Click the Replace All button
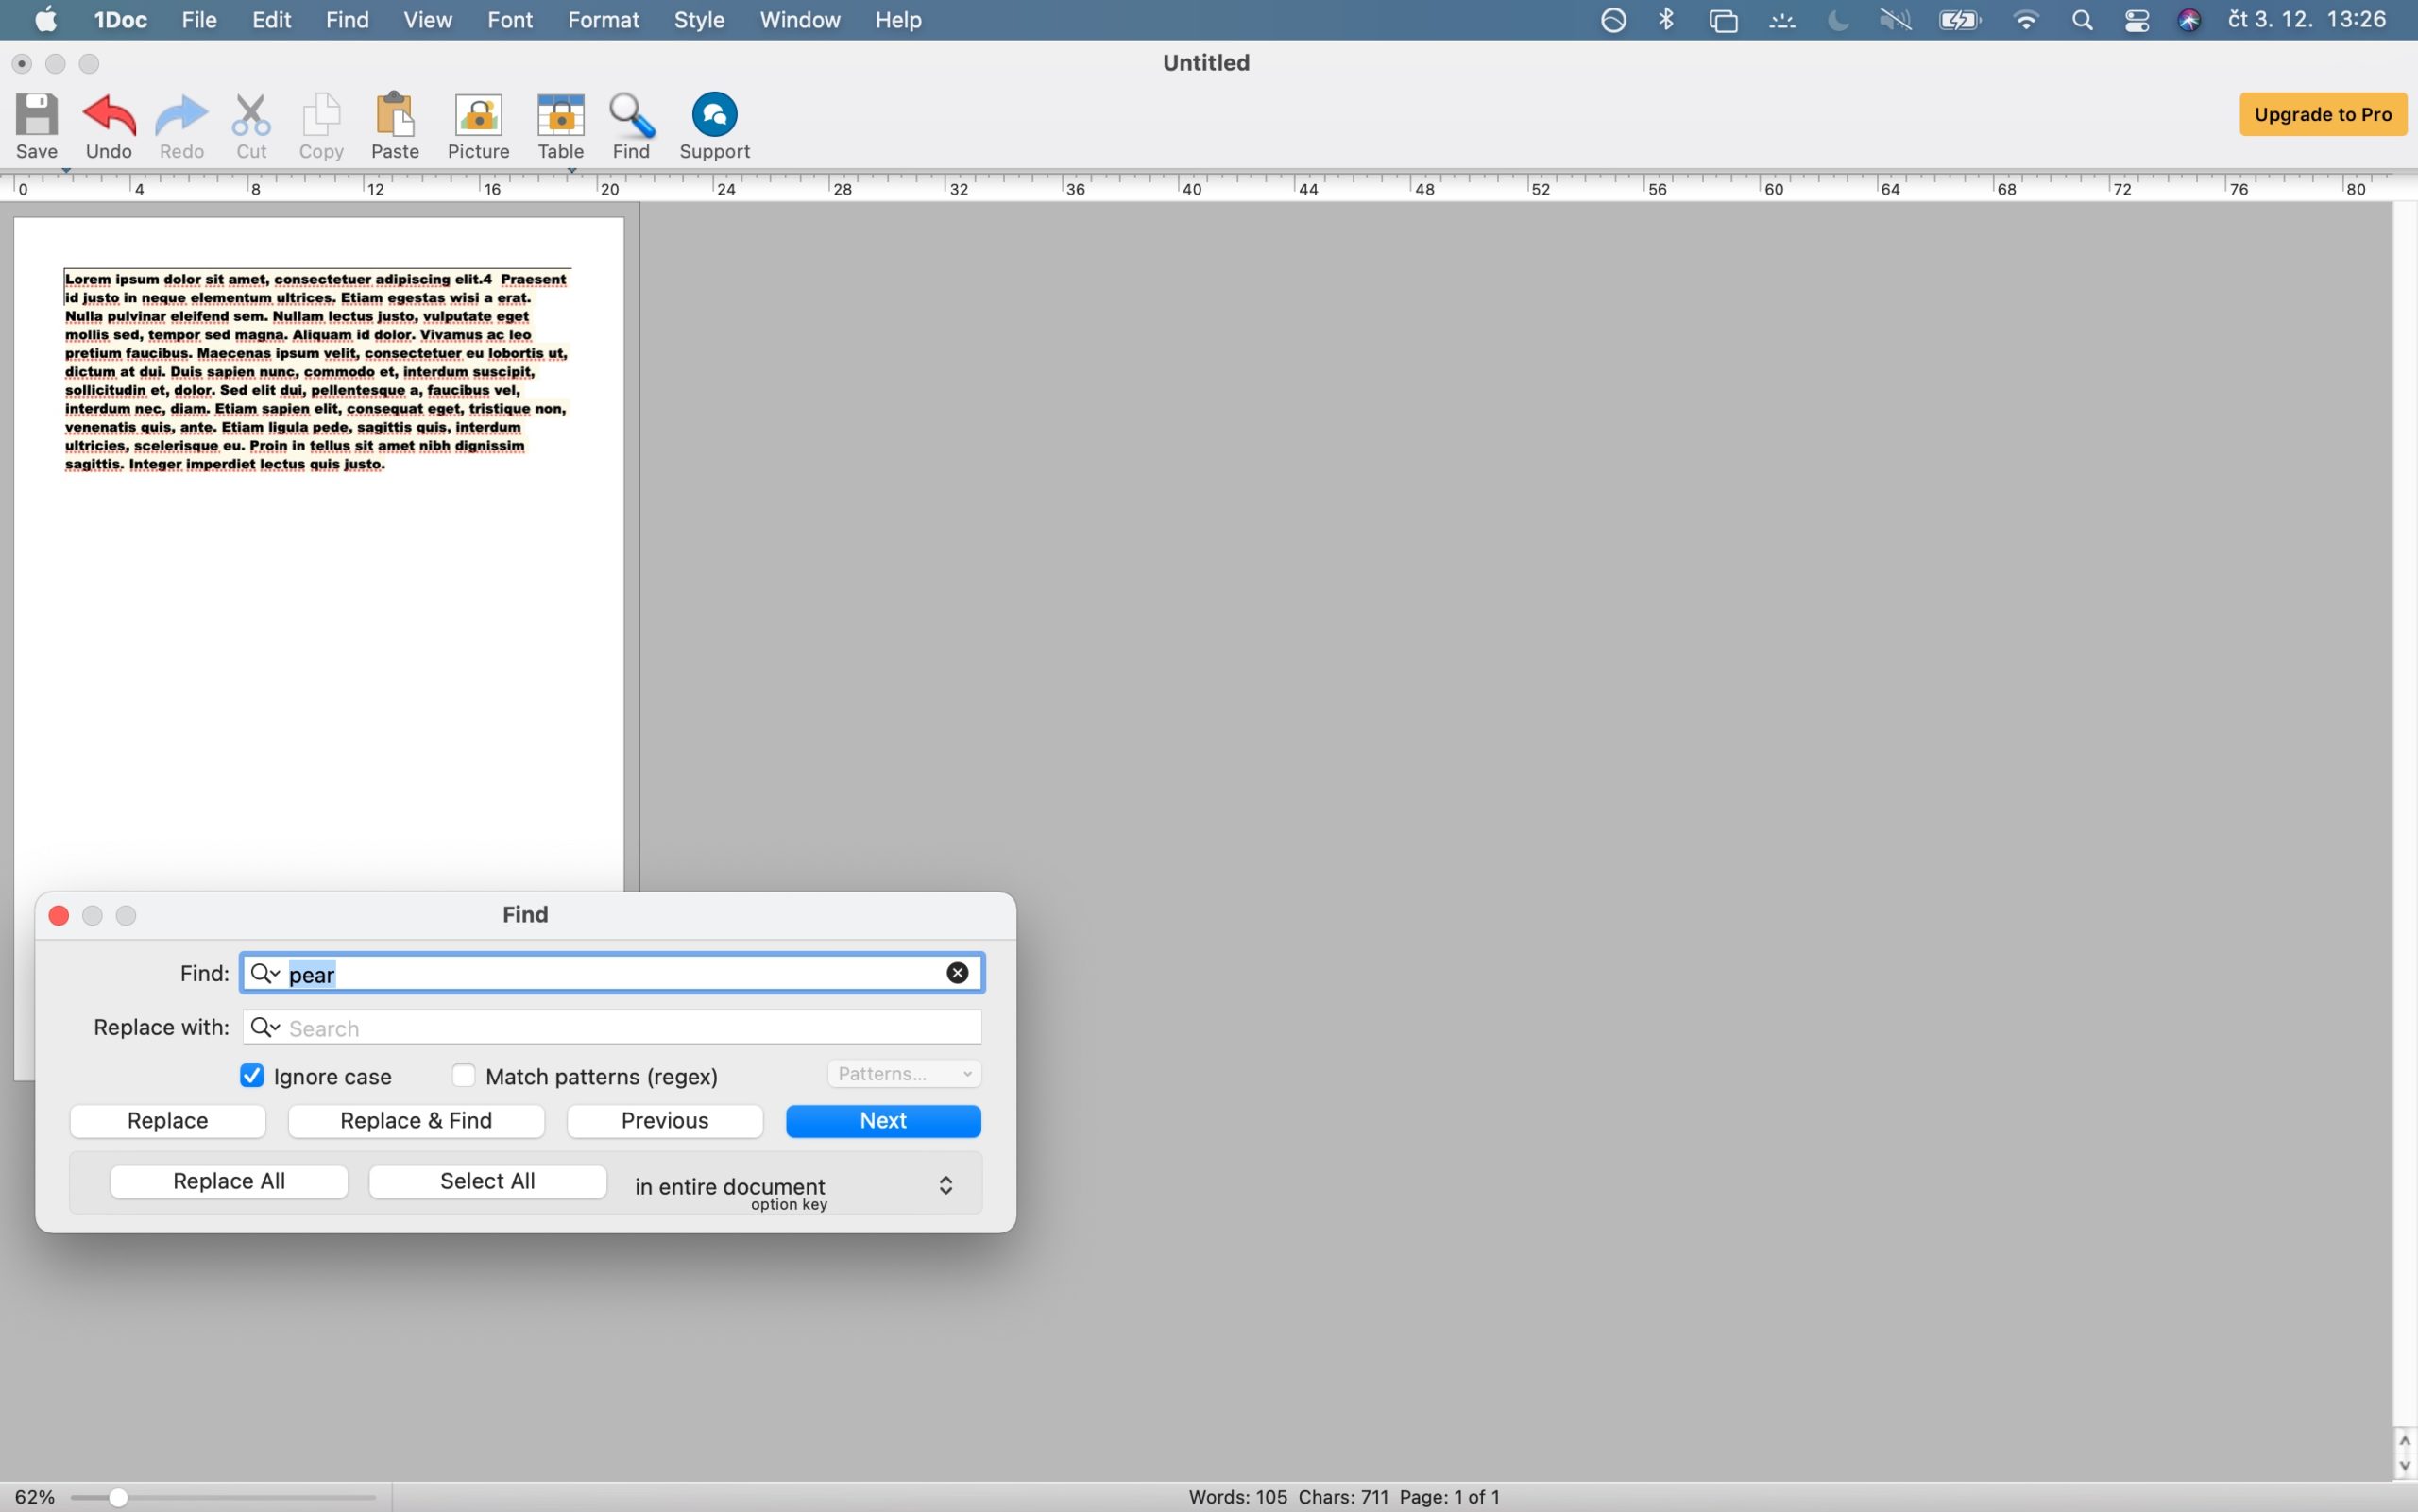The width and height of the screenshot is (2418, 1512). point(229,1181)
